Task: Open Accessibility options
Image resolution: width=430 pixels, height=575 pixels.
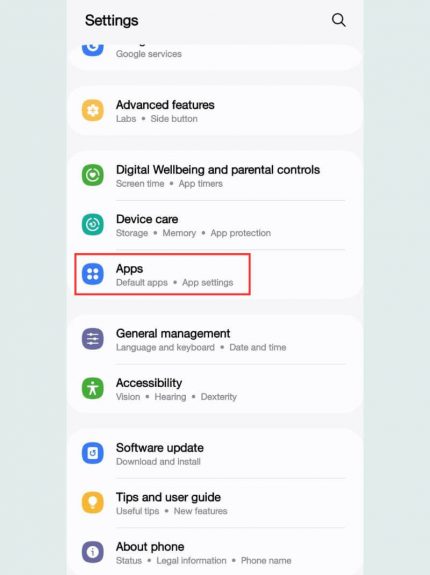Action: [215, 389]
